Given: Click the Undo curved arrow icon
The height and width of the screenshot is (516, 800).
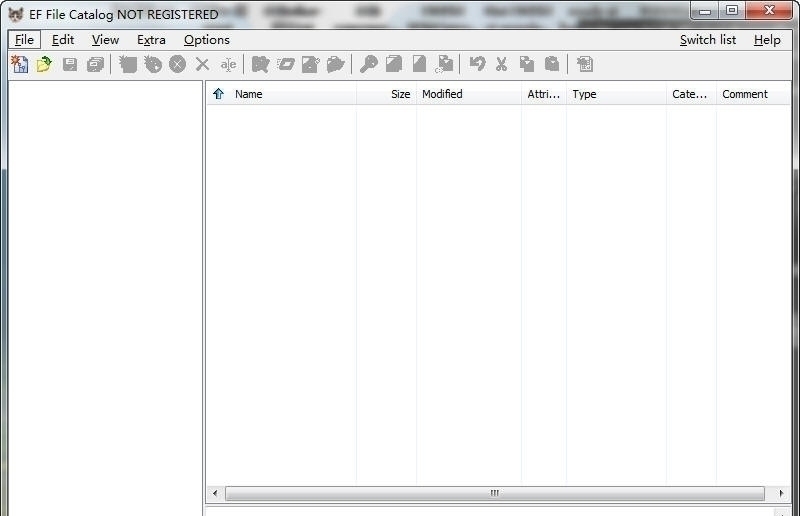Looking at the screenshot, I should (477, 64).
